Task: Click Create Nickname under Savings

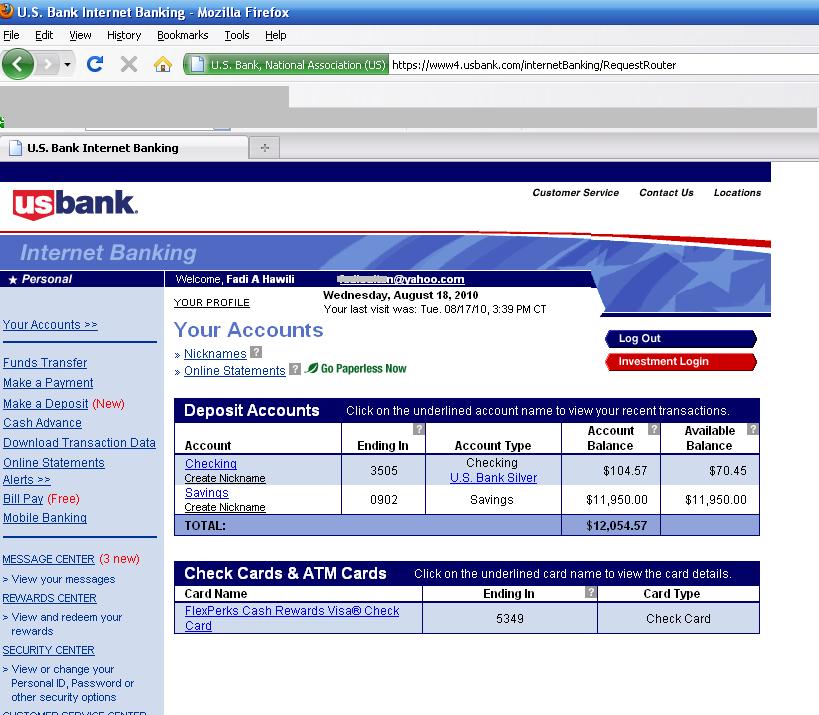Action: pos(225,508)
